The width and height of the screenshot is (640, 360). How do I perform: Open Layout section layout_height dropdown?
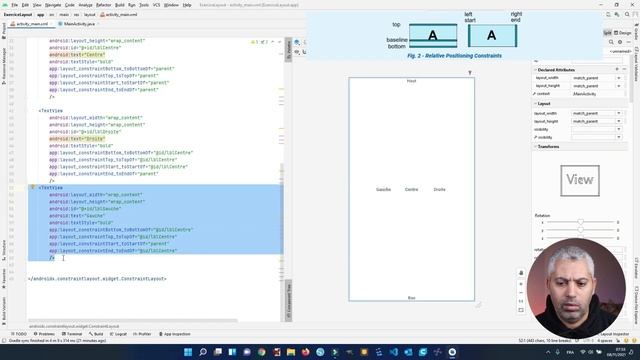pos(619,121)
